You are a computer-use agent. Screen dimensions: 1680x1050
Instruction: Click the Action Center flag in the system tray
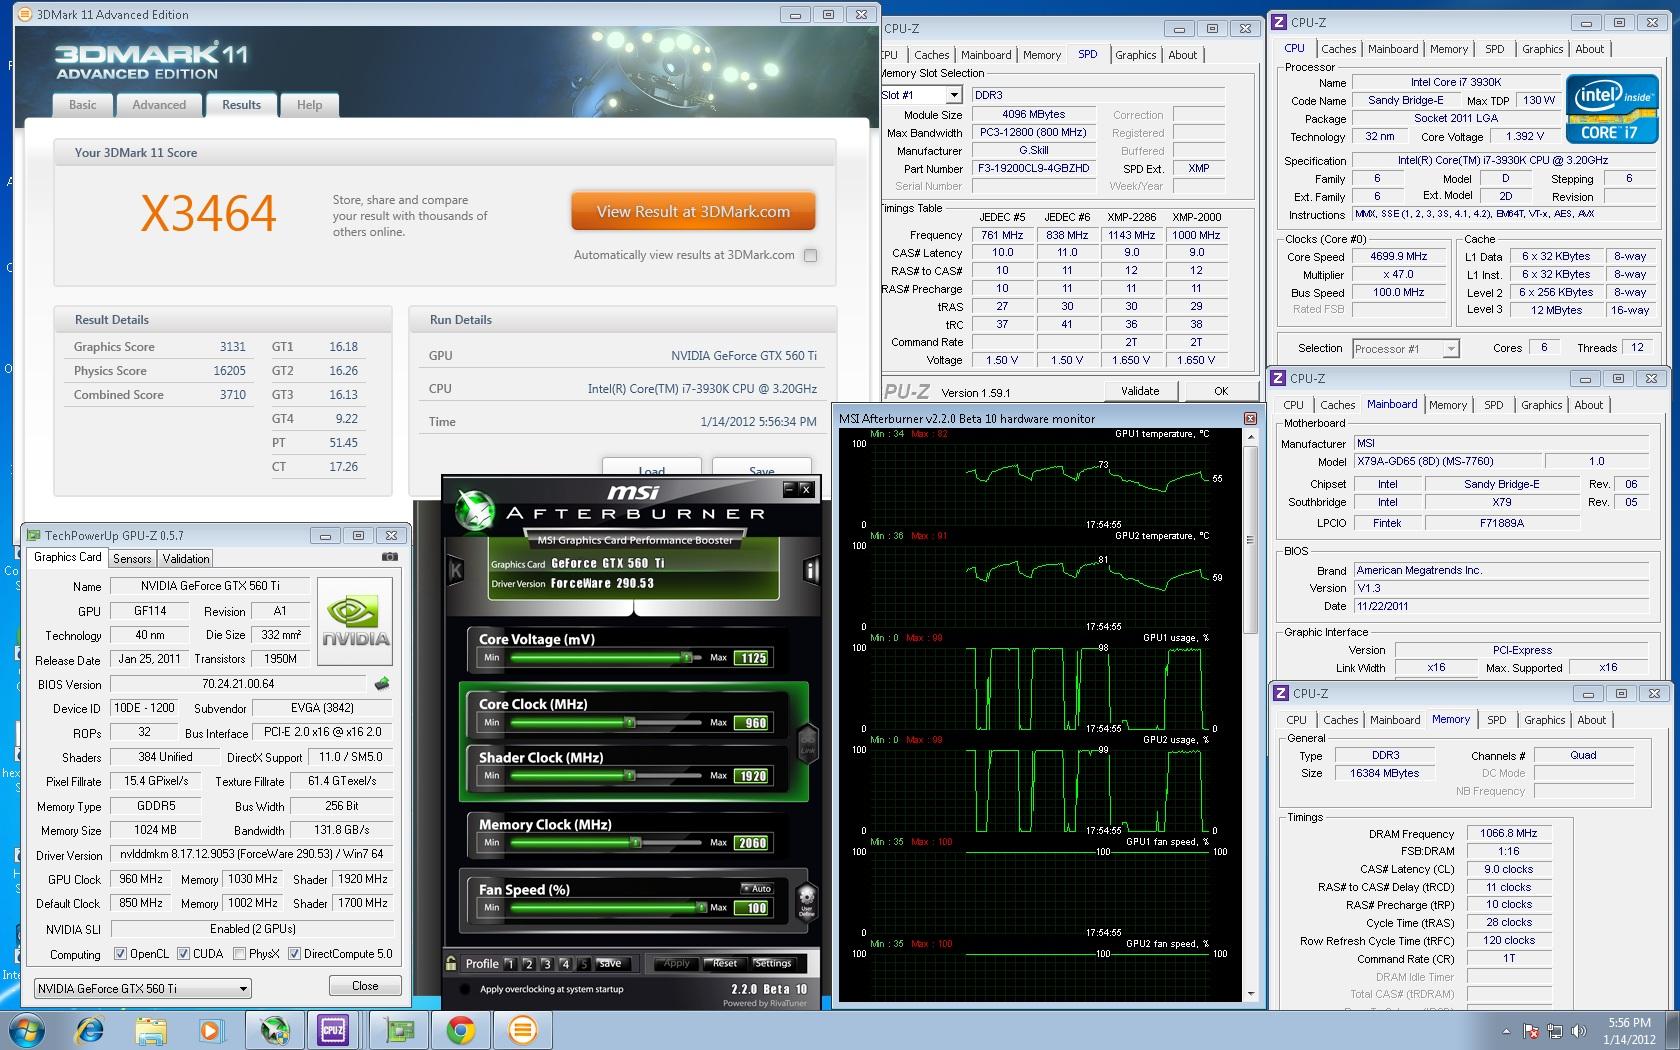click(x=1531, y=1031)
